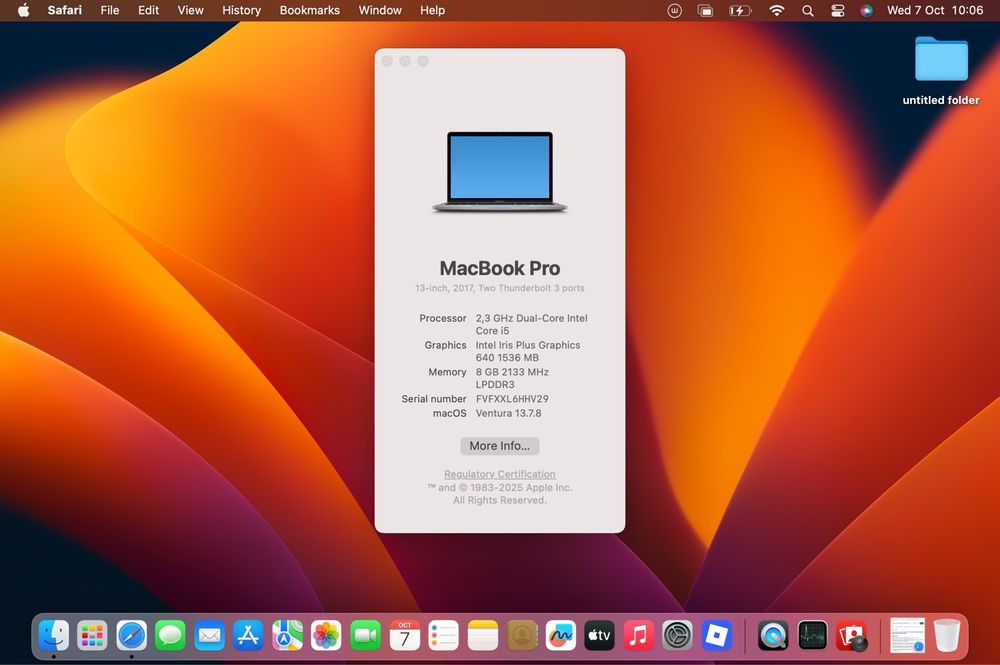Open Calendar showing Oct 7

(404, 635)
